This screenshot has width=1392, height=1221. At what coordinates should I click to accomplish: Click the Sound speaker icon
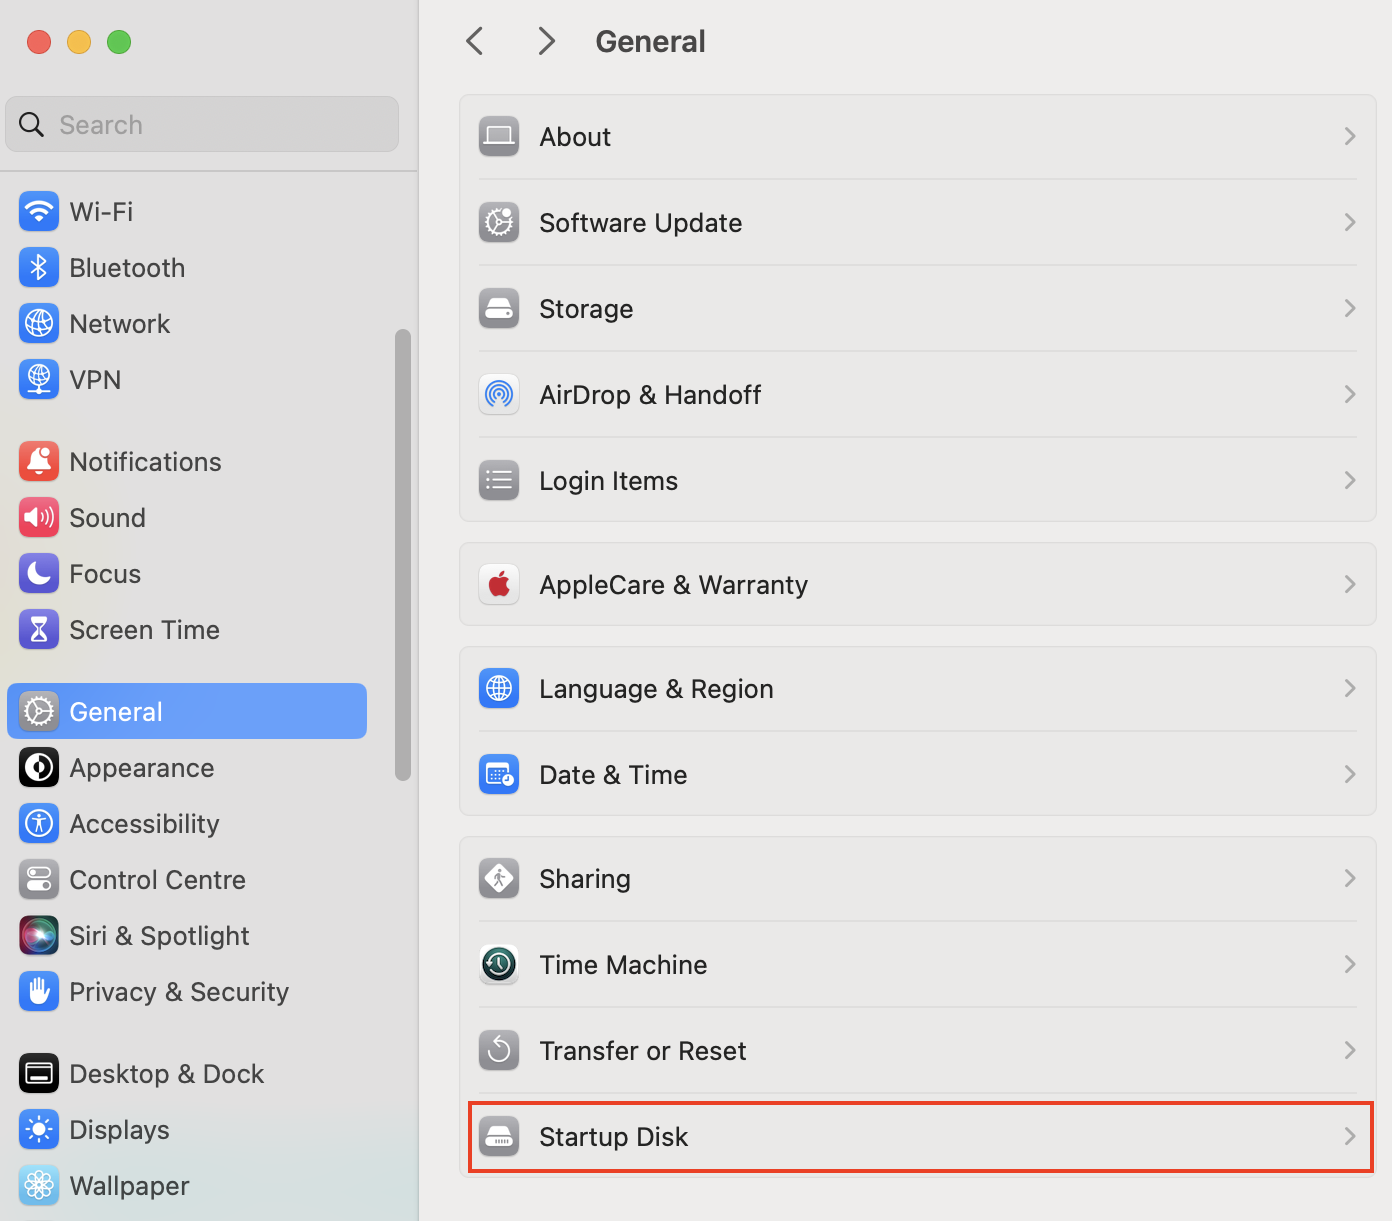(39, 518)
